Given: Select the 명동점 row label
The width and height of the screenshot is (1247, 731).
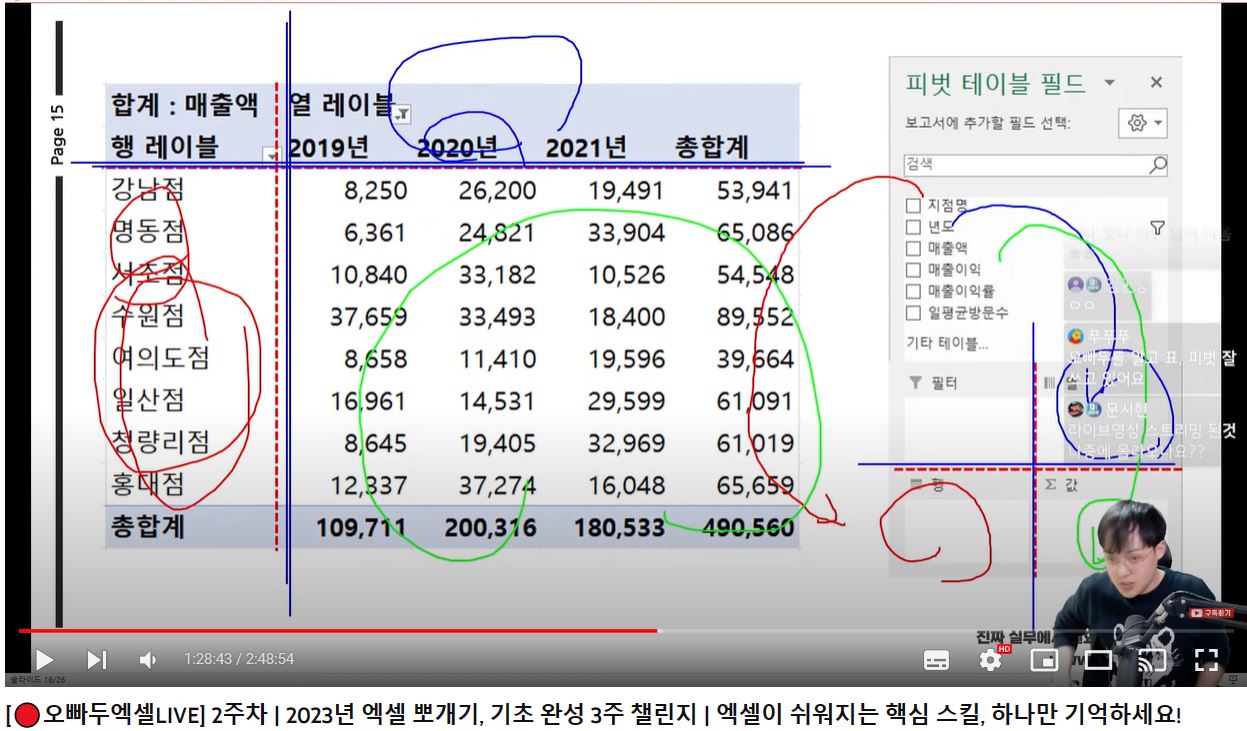Looking at the screenshot, I should pos(148,232).
